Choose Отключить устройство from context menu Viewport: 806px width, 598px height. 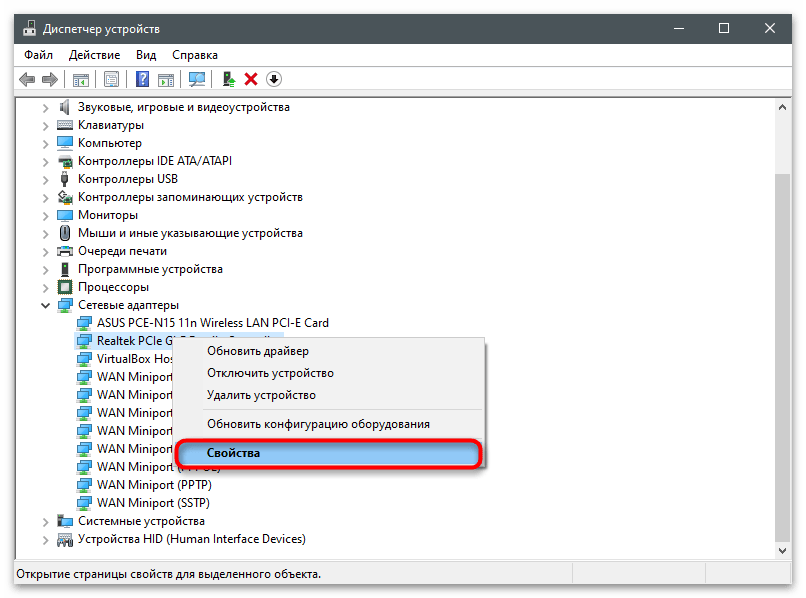pyautogui.click(x=329, y=373)
